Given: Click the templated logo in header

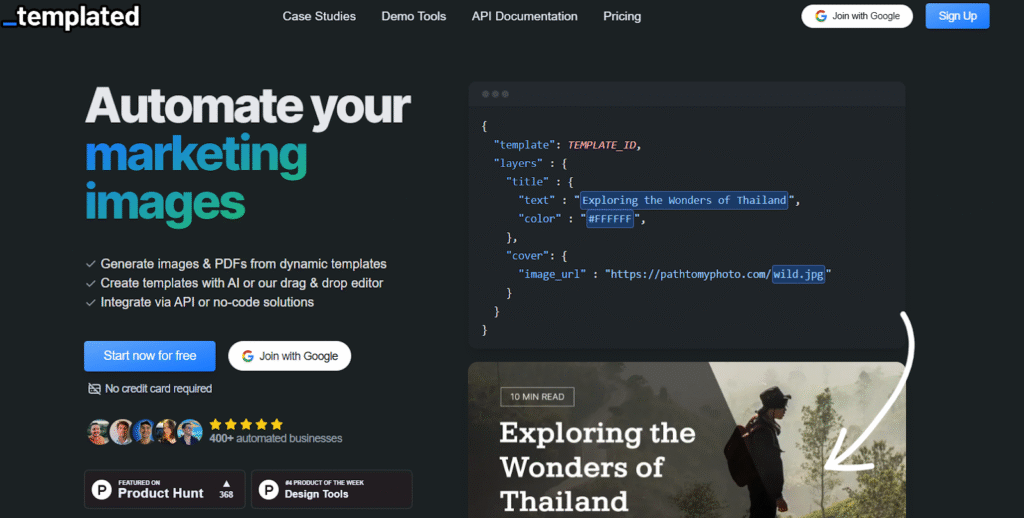Looking at the screenshot, I should tap(71, 16).
